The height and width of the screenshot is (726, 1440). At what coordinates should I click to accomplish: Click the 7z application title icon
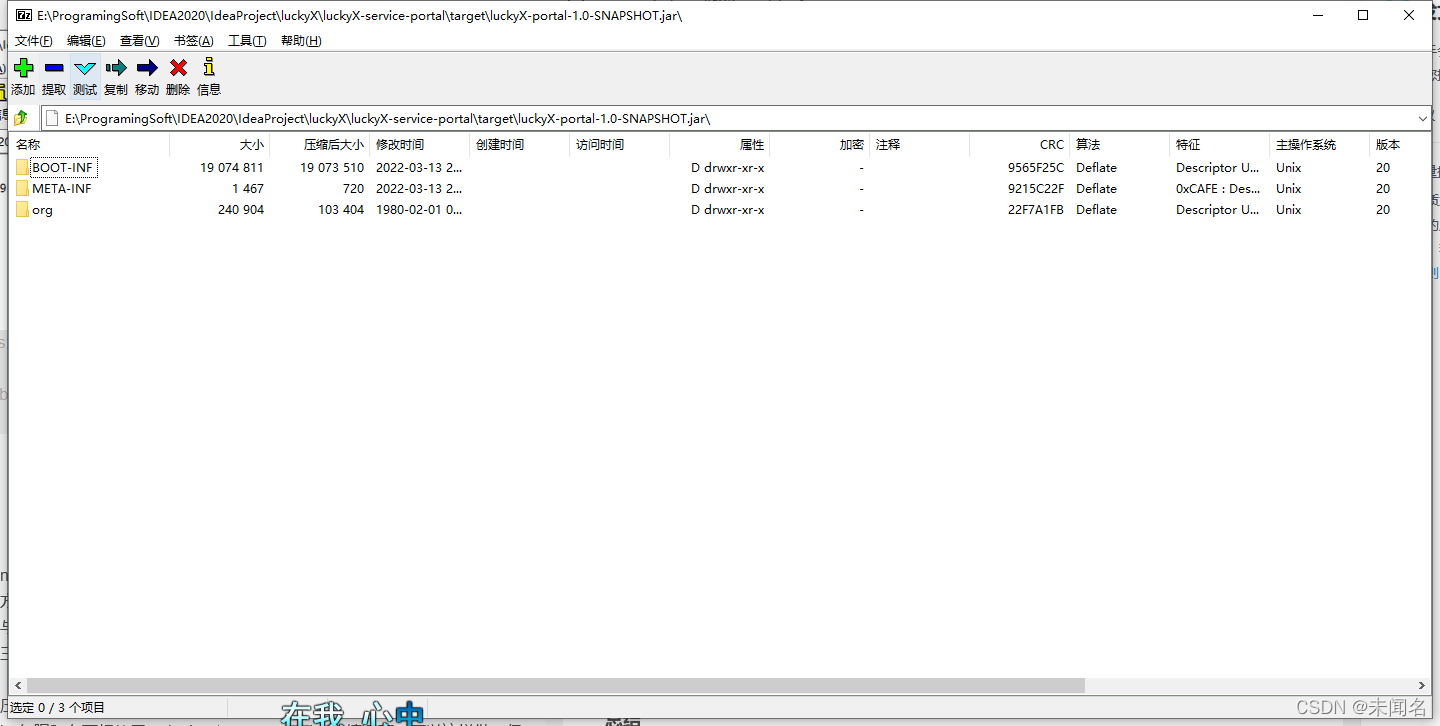click(24, 15)
